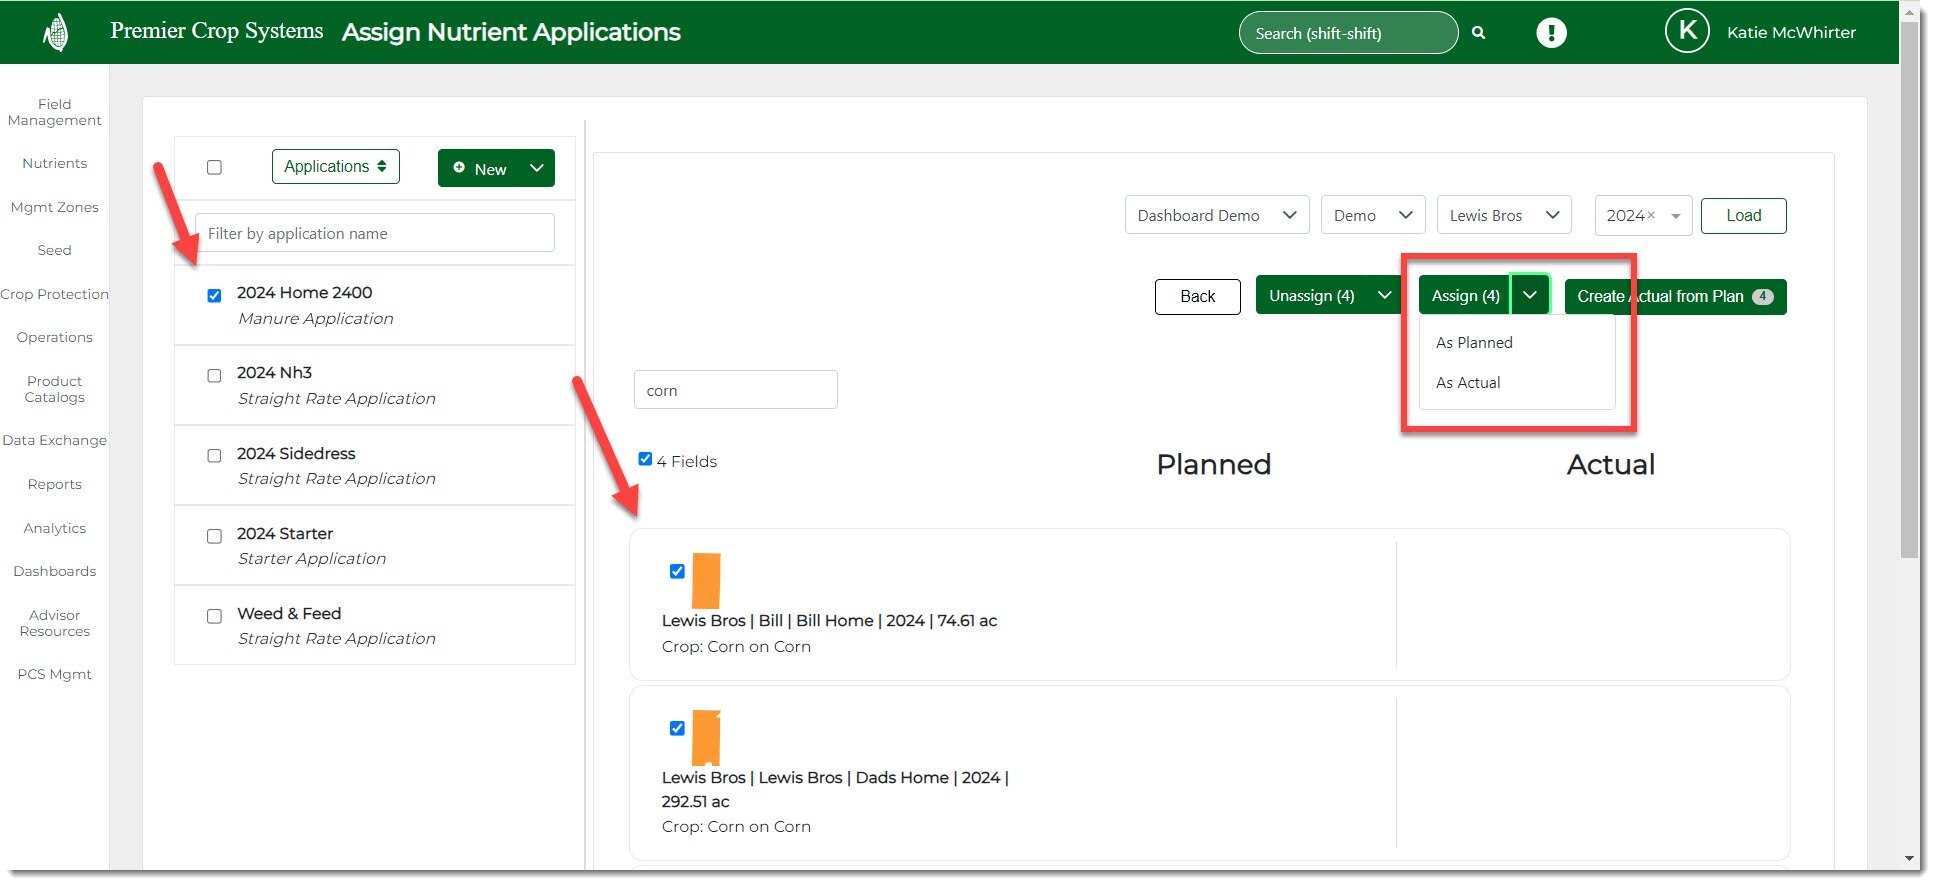
Task: Click the Bill Home orange field thumbnail
Action: (x=706, y=581)
